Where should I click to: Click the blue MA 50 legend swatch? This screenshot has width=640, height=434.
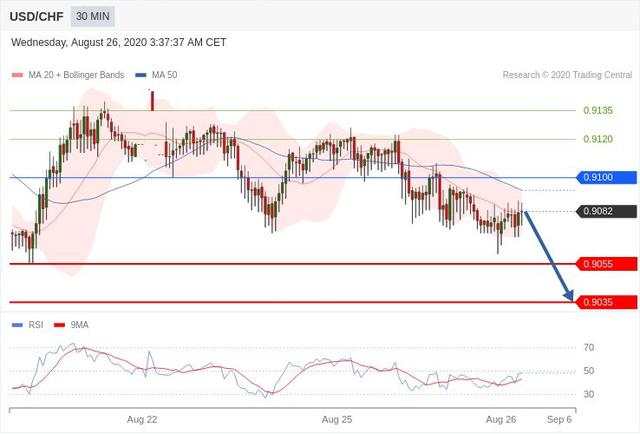[141, 75]
